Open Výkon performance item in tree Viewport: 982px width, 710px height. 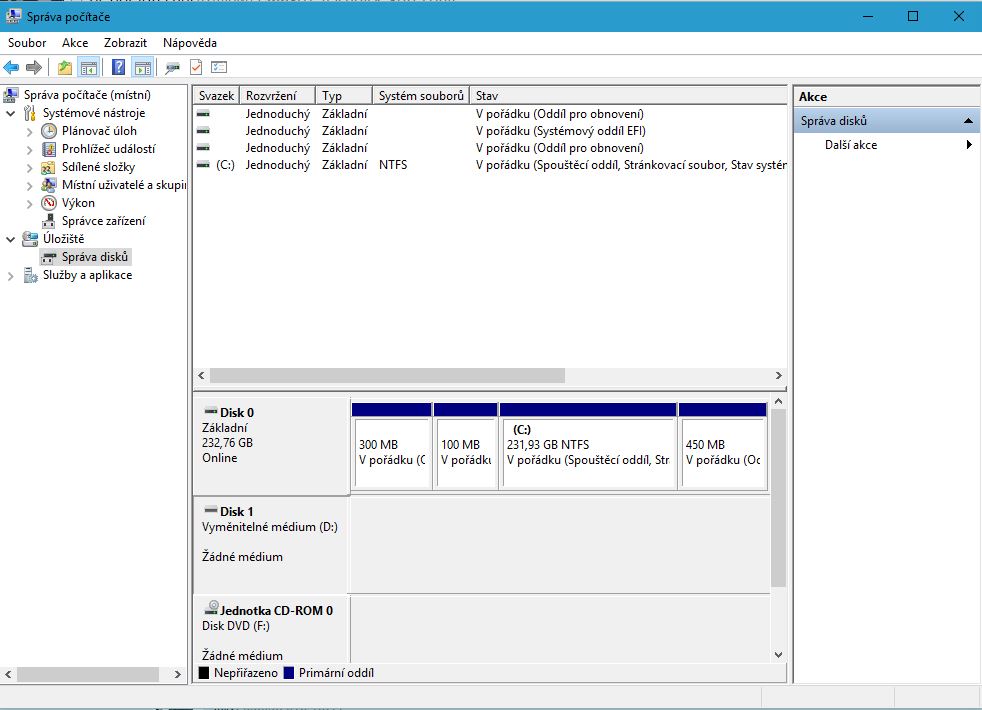click(x=78, y=203)
